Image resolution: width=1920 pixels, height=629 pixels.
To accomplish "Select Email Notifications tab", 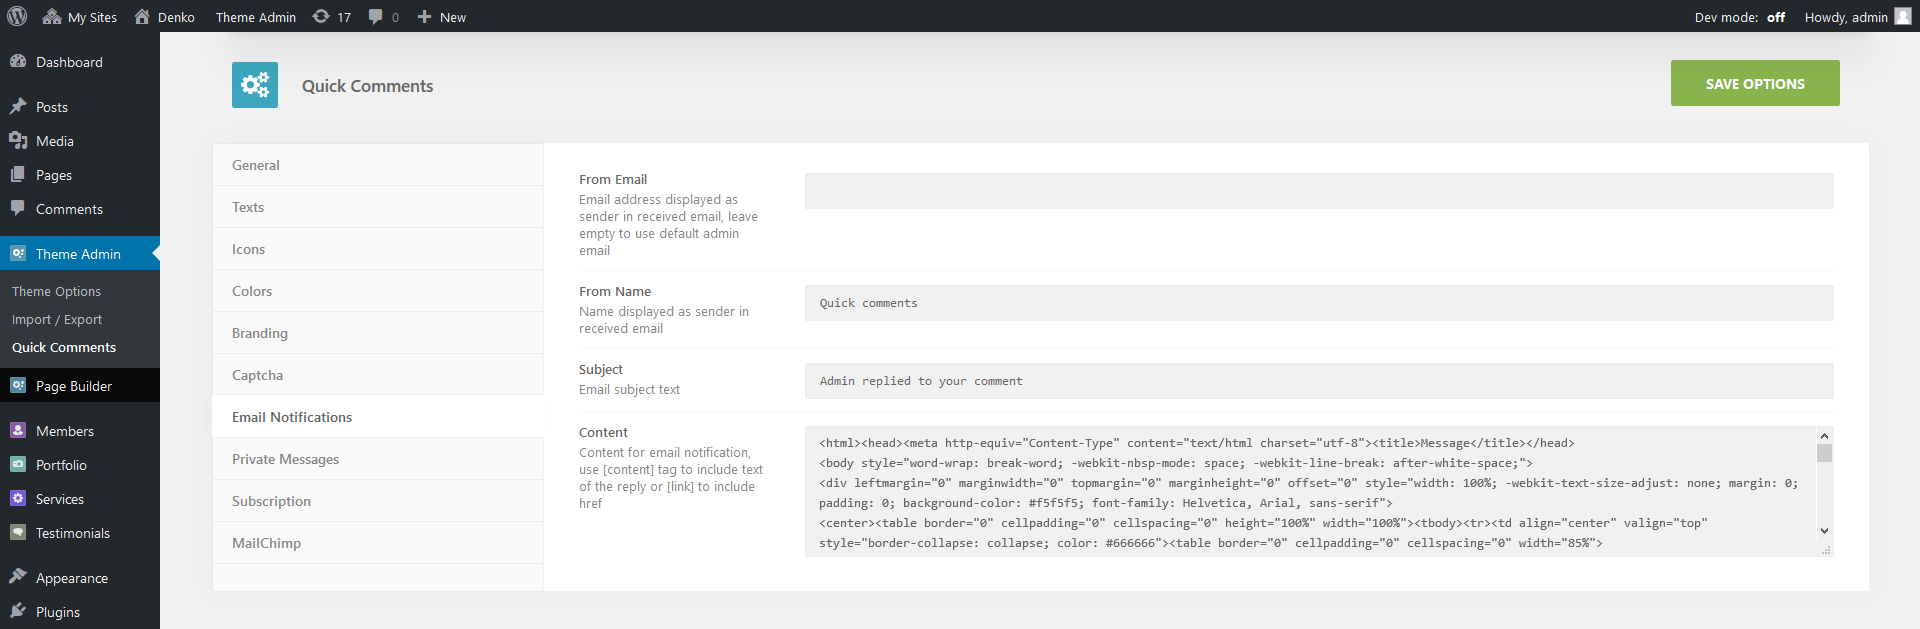I will (378, 417).
